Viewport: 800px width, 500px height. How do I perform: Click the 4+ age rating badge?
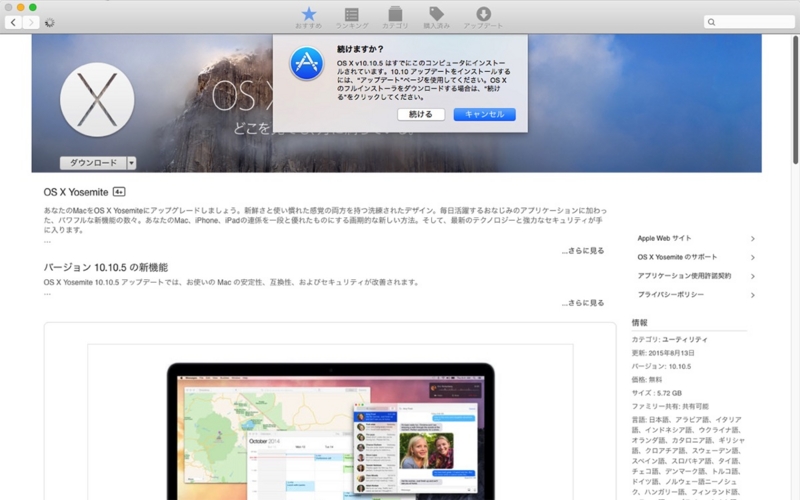[x=119, y=192]
